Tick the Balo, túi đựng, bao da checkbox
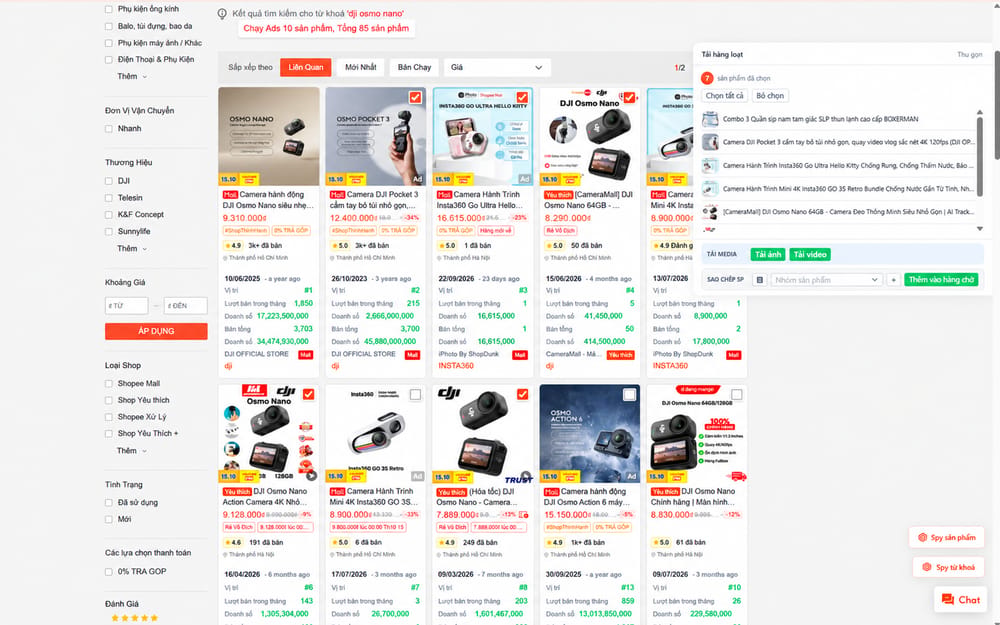The height and width of the screenshot is (625, 1000). pyautogui.click(x=108, y=27)
